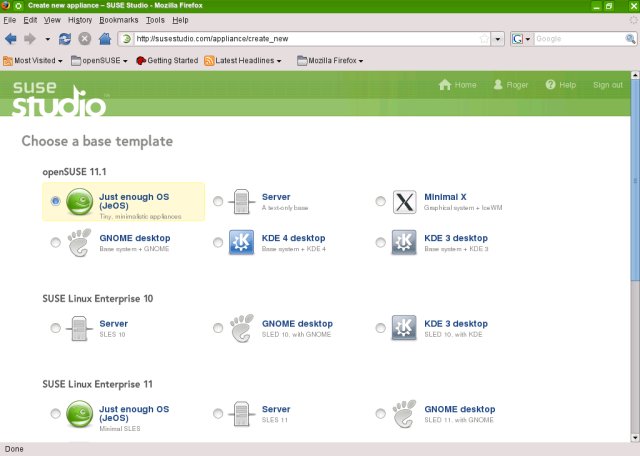This screenshot has width=640, height=456.
Task: Click the Server icon for SLES 11
Action: click(242, 414)
